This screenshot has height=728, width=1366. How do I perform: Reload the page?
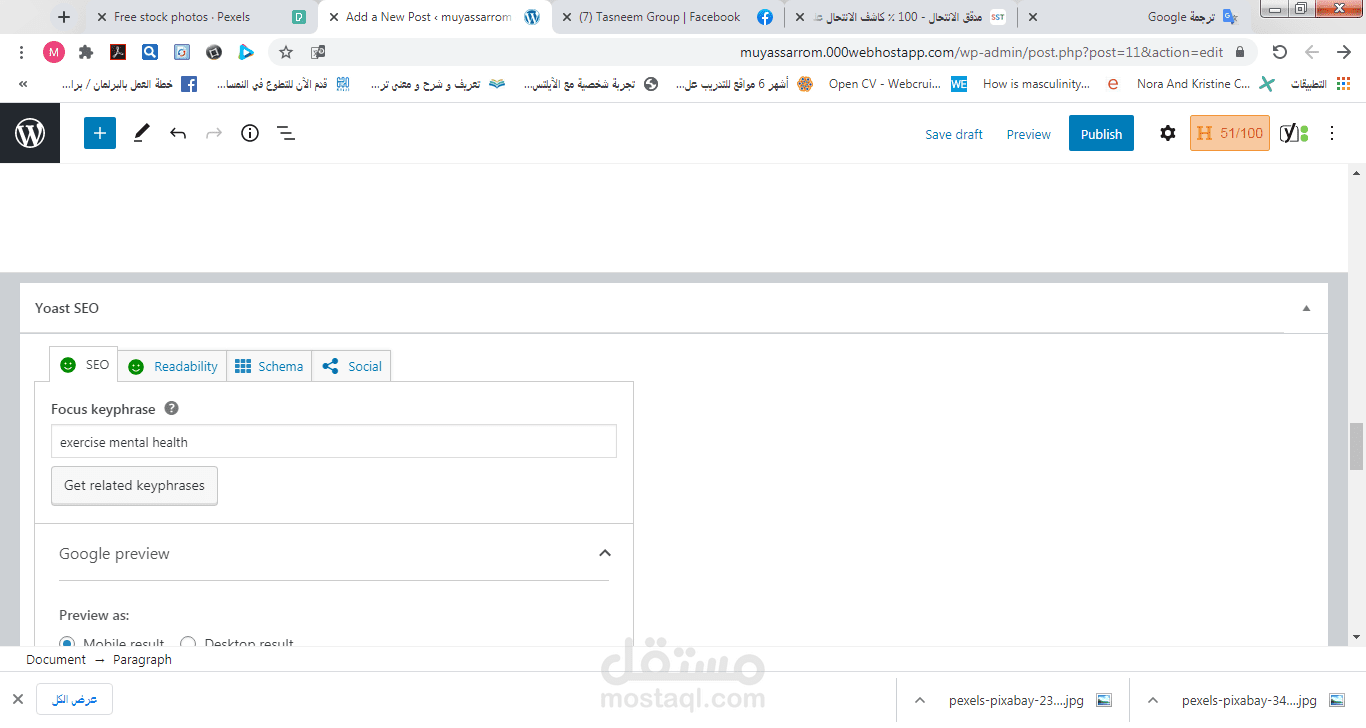[x=1279, y=52]
